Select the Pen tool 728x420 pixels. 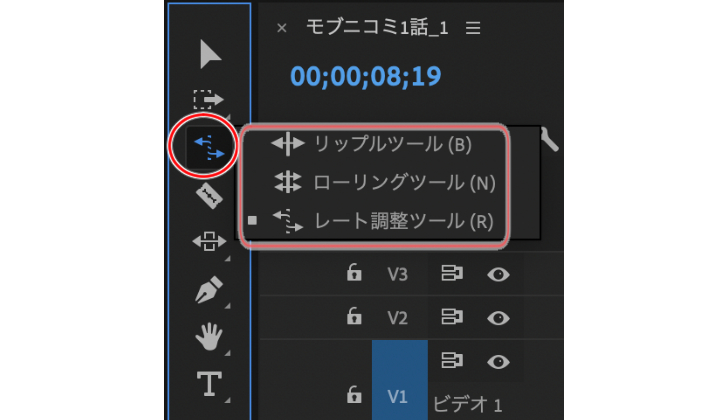pos(209,290)
